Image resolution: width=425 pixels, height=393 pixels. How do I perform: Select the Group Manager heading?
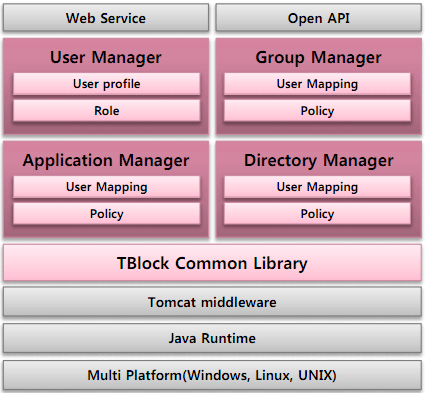[x=318, y=57]
